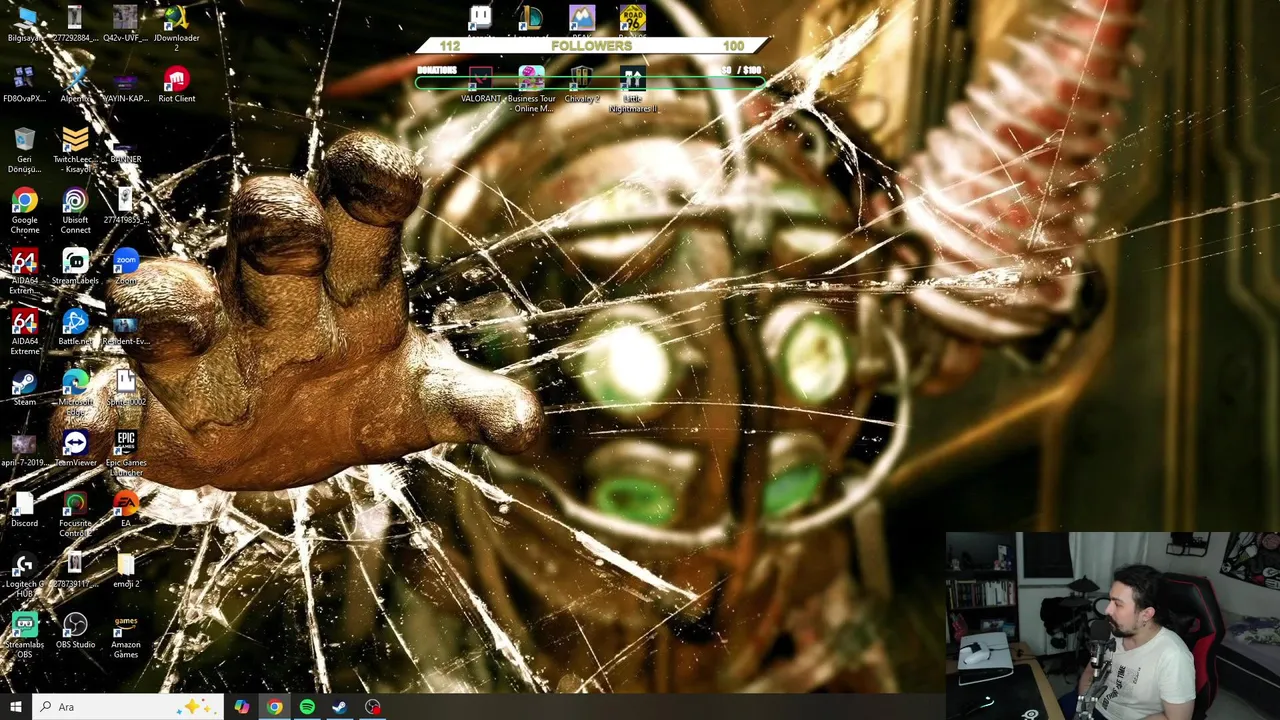
Task: Open Alpemix desktop shortcut
Action: point(75,85)
